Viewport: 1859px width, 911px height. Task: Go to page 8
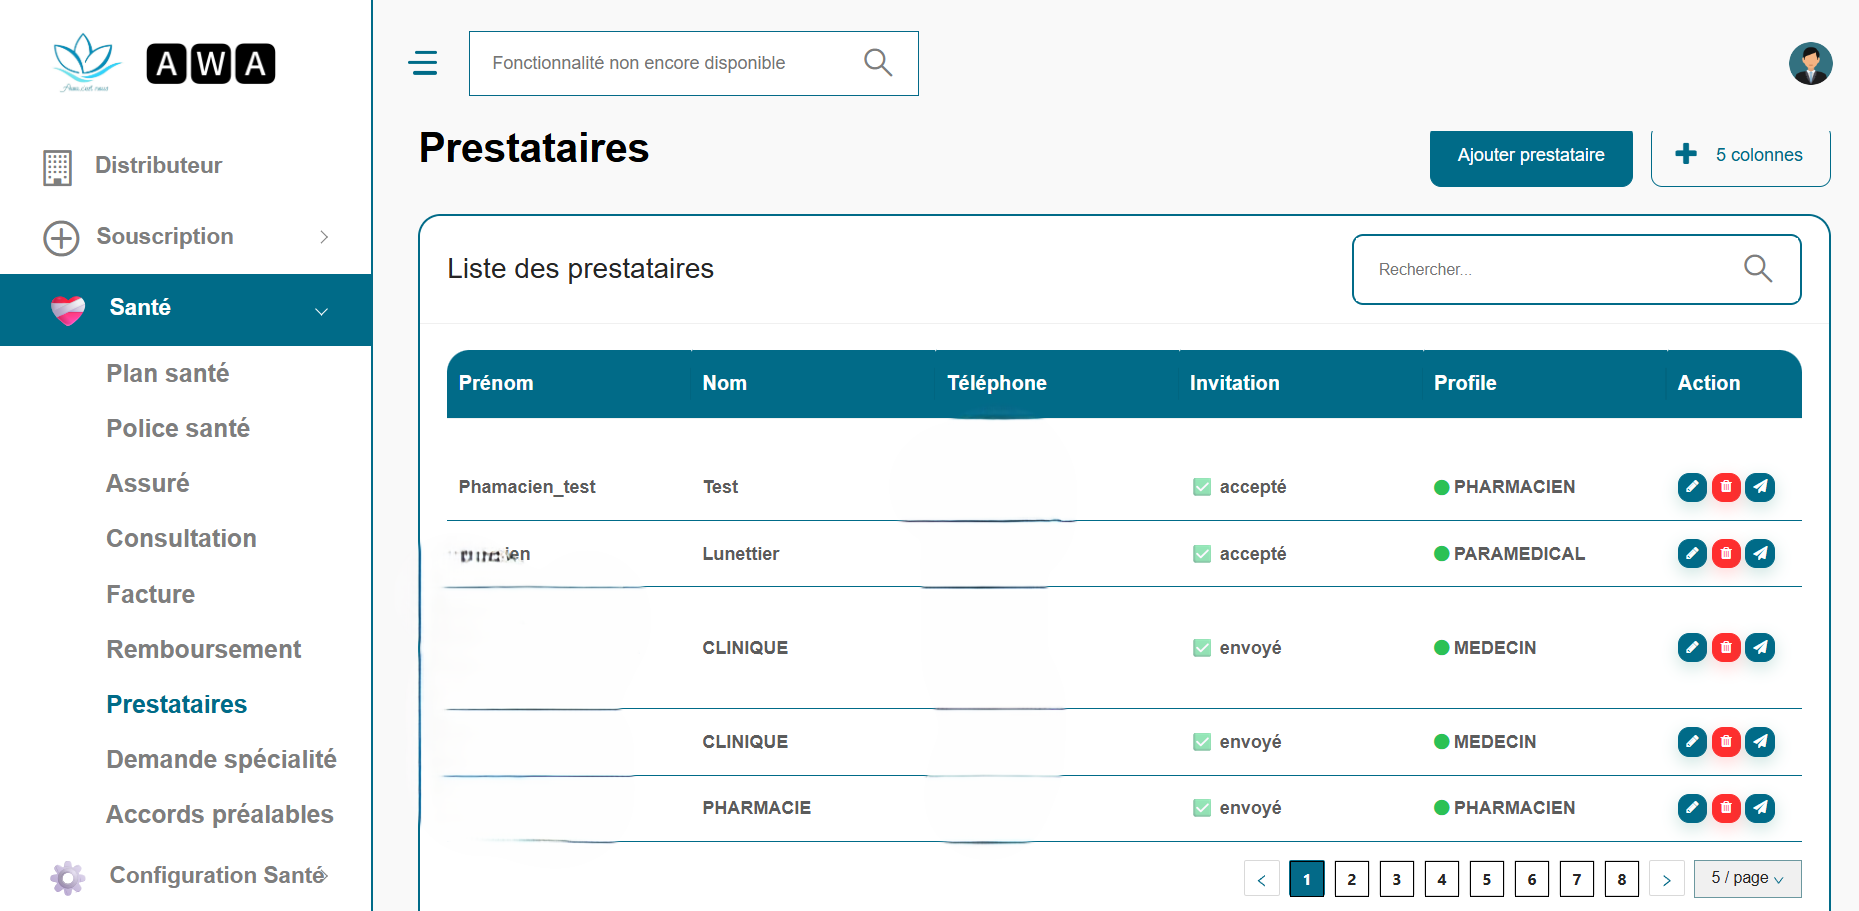1622,879
